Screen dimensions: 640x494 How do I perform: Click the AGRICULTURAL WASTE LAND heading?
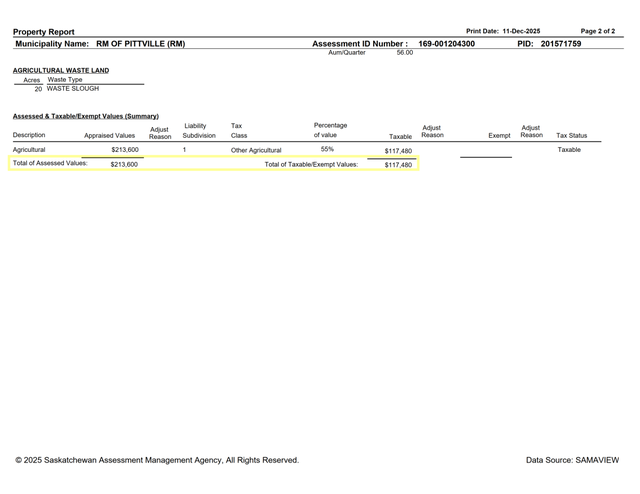[x=61, y=71]
